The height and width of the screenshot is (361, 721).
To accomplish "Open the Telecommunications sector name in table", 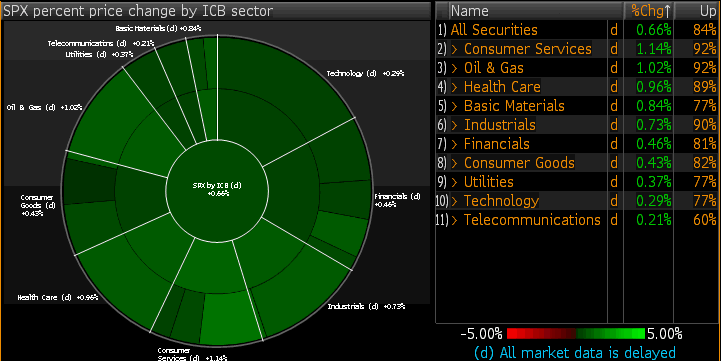I will [x=532, y=220].
